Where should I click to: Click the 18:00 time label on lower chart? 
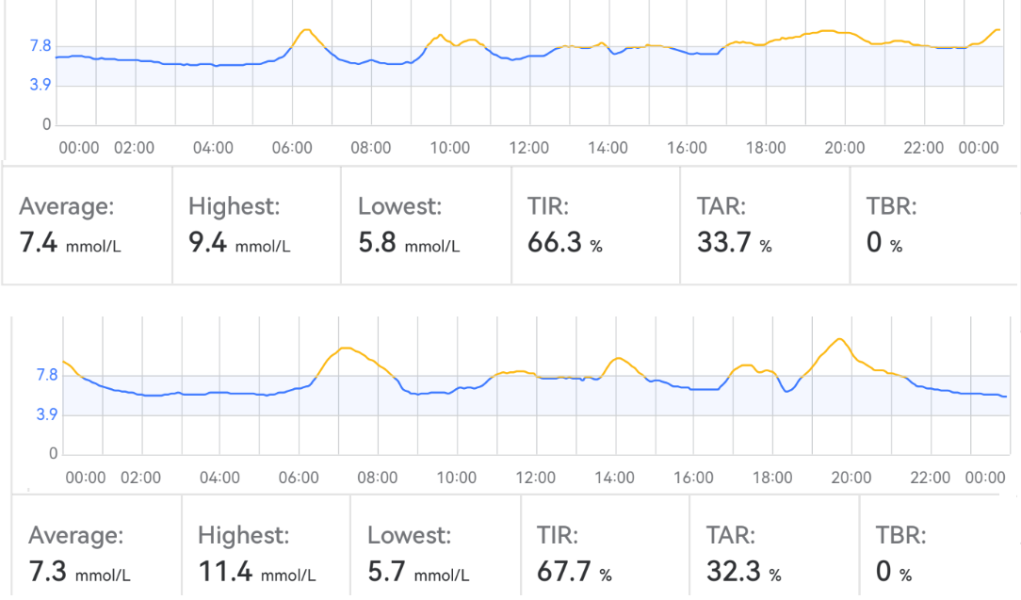[772, 477]
